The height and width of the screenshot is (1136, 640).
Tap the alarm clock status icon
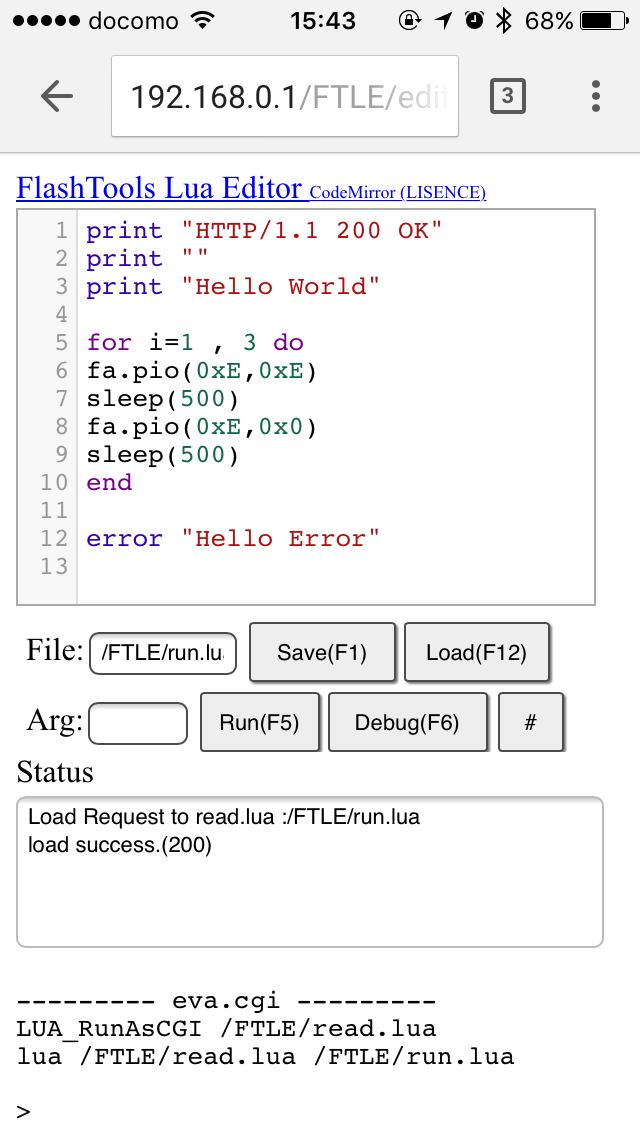(474, 21)
